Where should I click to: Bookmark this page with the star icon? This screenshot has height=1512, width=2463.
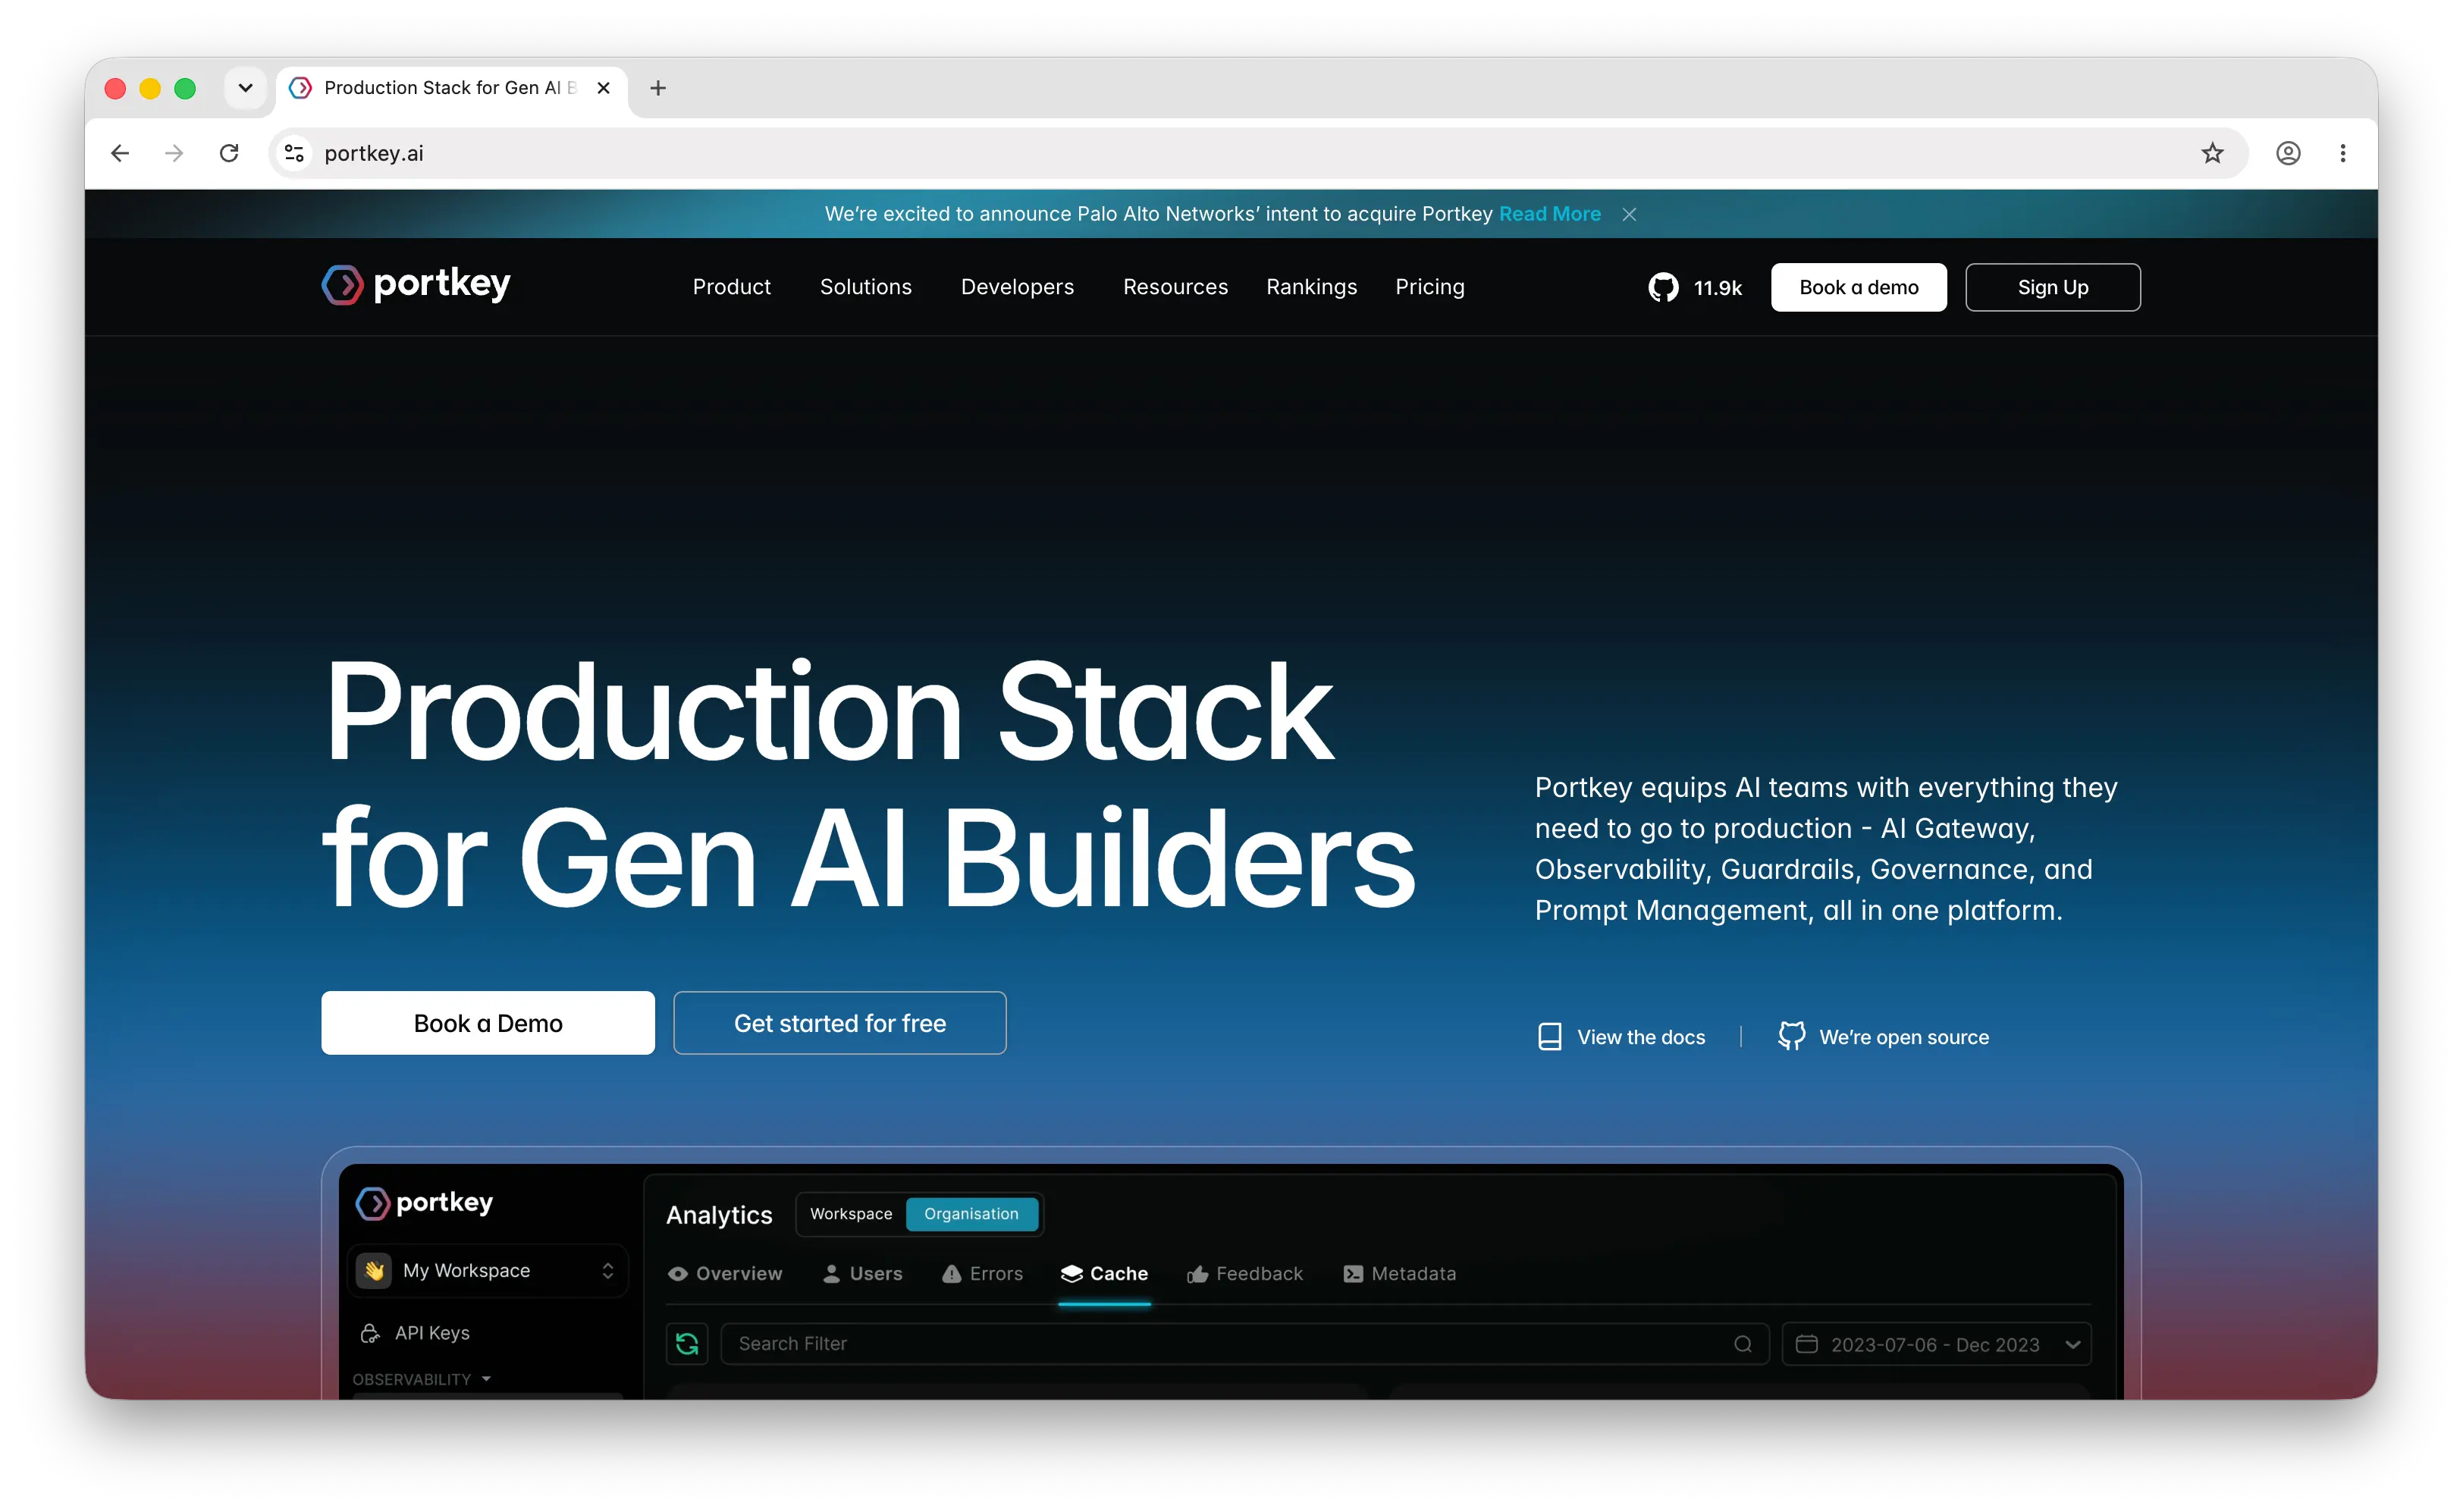pyautogui.click(x=2212, y=153)
